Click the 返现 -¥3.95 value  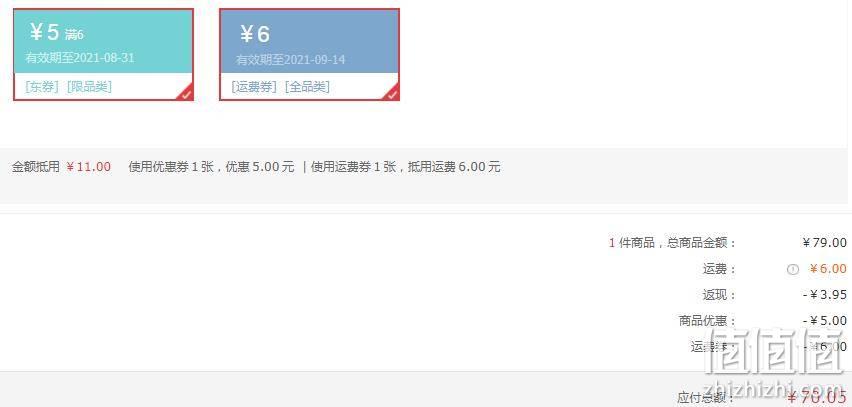825,295
